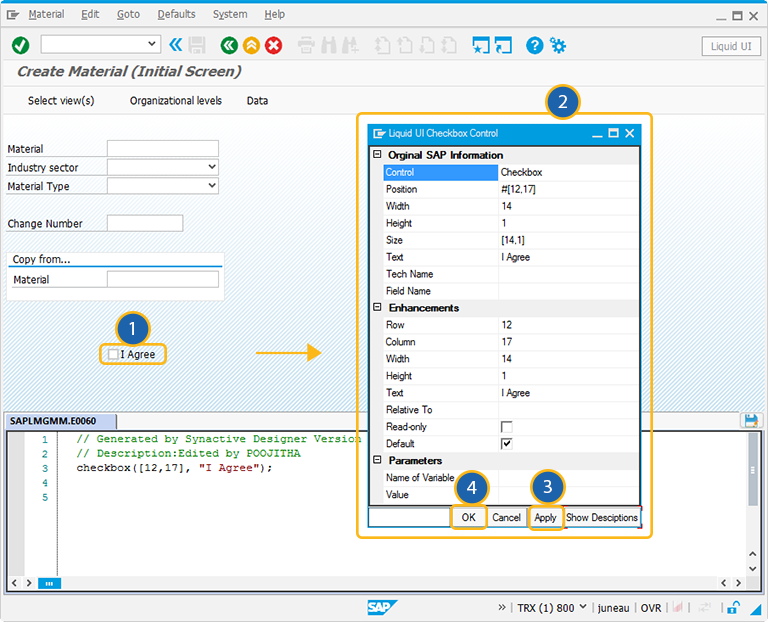Click the lock icon in status bar
Screen dimensions: 768x622
(x=733, y=608)
